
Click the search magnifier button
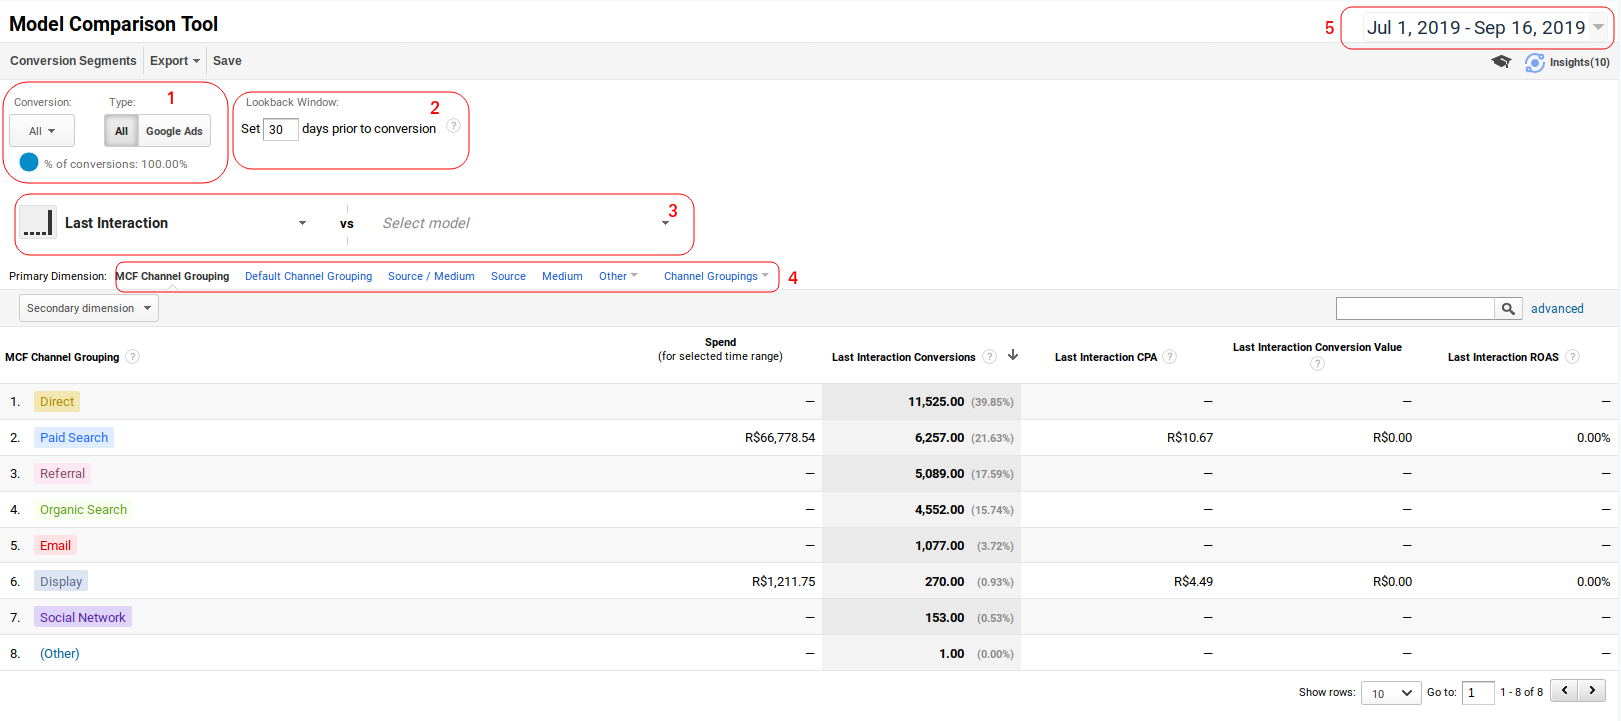(1509, 309)
